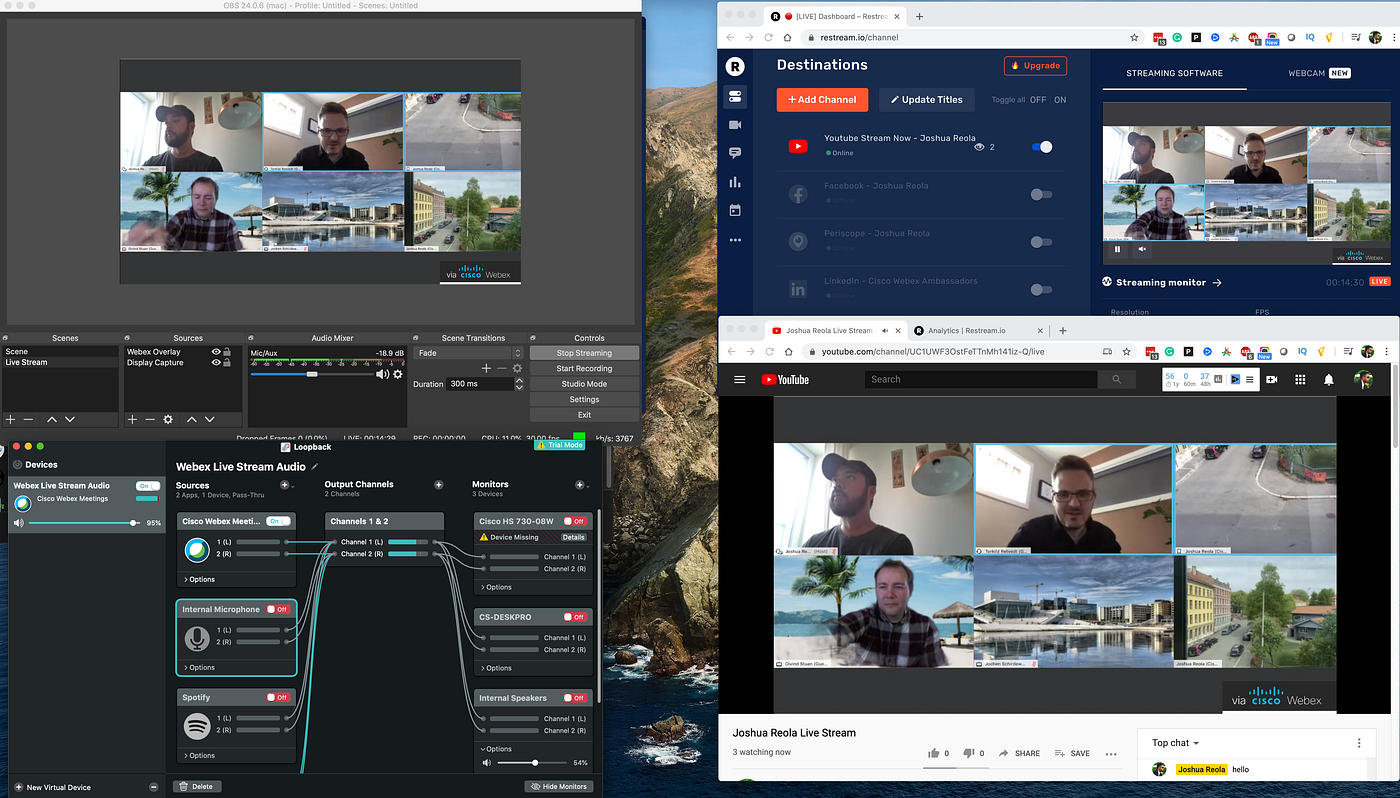
Task: Expand Options under Internal Microphone source
Action: 199,668
